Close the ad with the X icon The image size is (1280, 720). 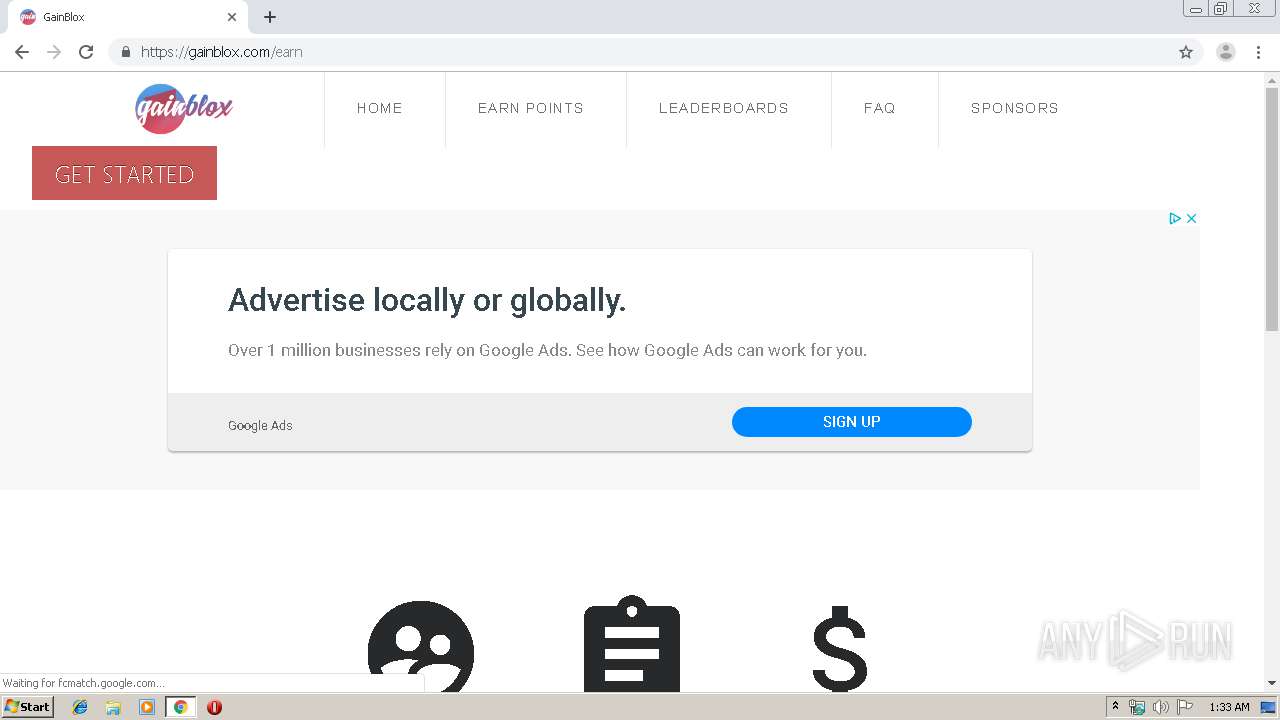(x=1191, y=218)
